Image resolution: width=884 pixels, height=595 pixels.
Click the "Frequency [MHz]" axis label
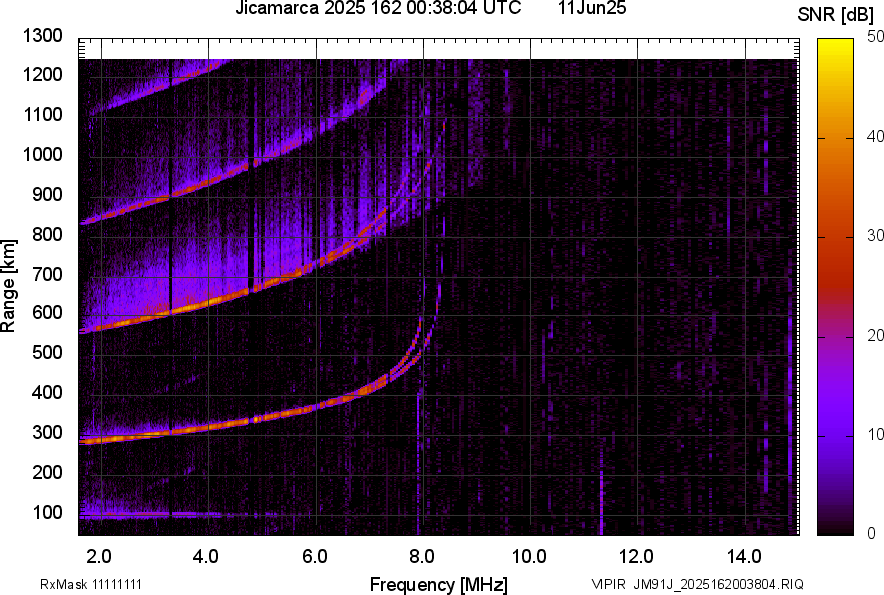pos(439,584)
